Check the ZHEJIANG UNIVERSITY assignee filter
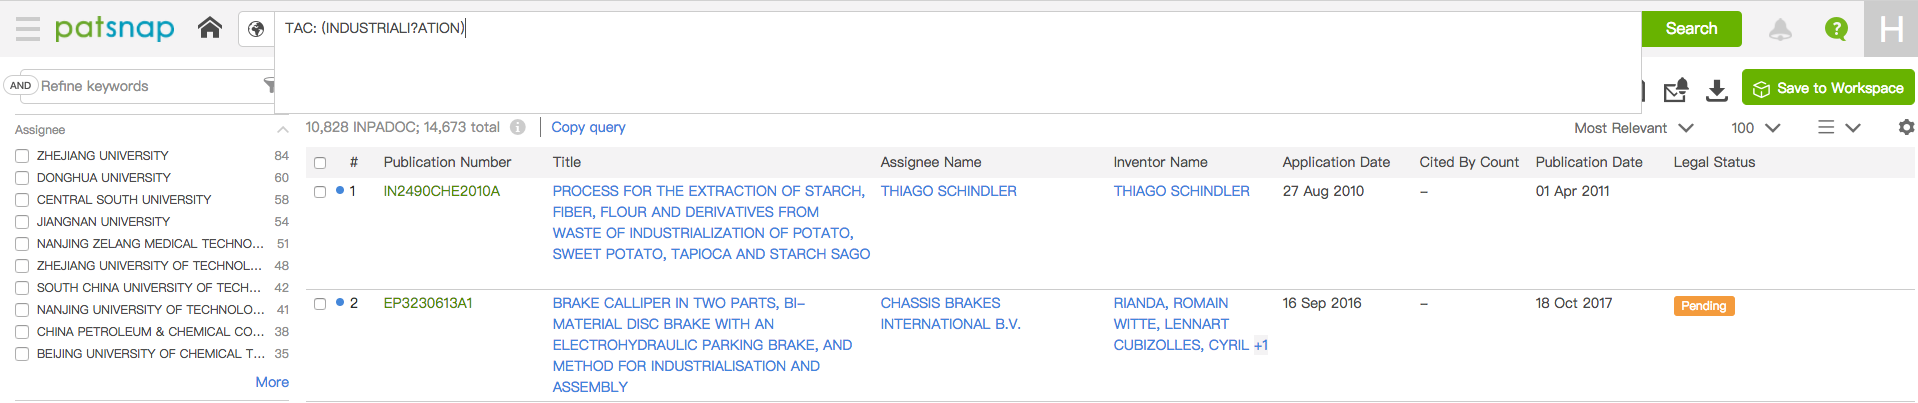 point(22,156)
